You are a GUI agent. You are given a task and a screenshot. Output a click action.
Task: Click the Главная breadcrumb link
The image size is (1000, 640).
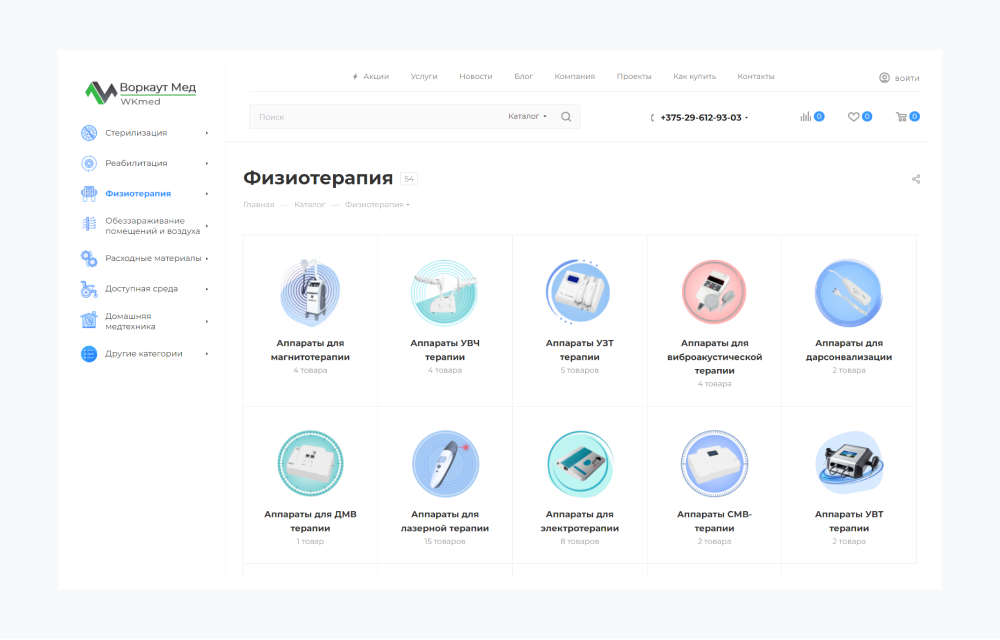click(x=258, y=205)
